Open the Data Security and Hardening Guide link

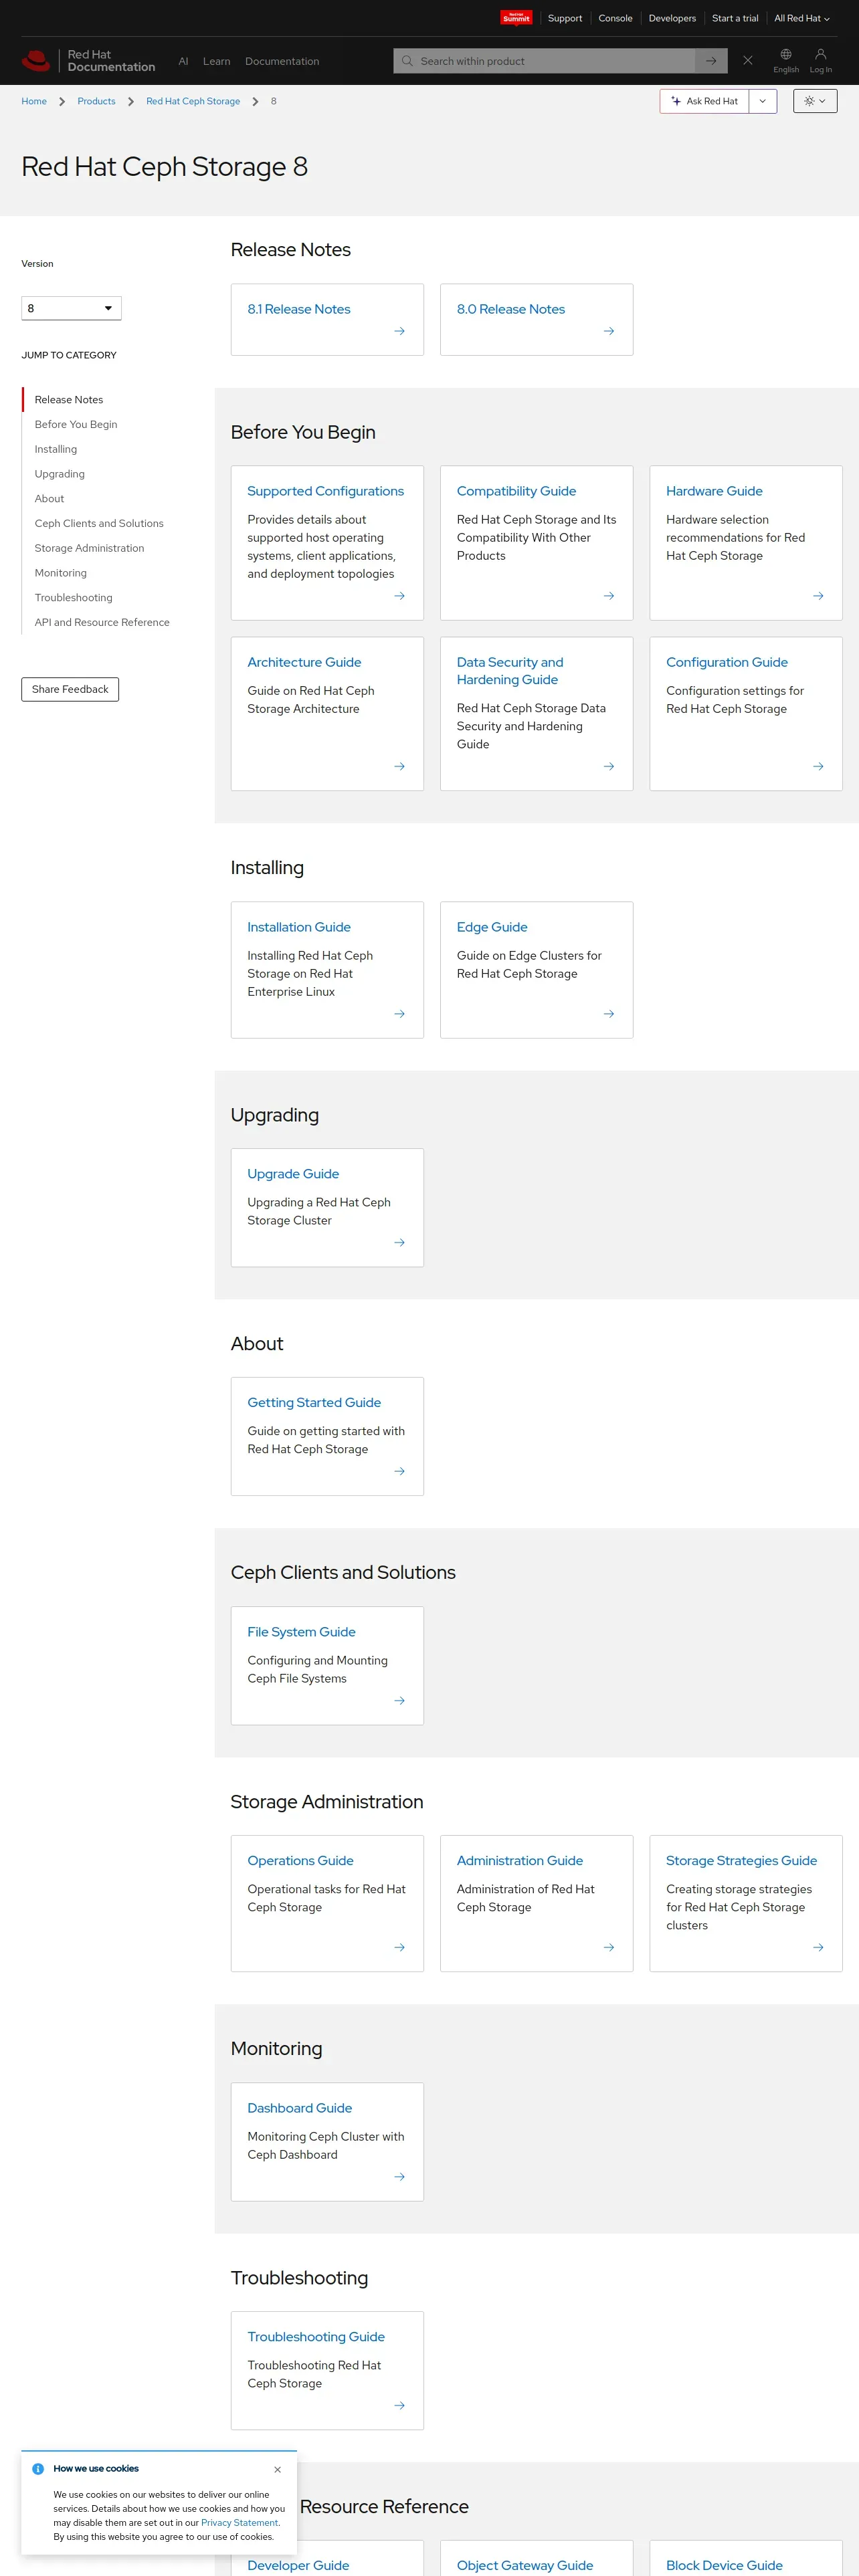[x=510, y=671]
